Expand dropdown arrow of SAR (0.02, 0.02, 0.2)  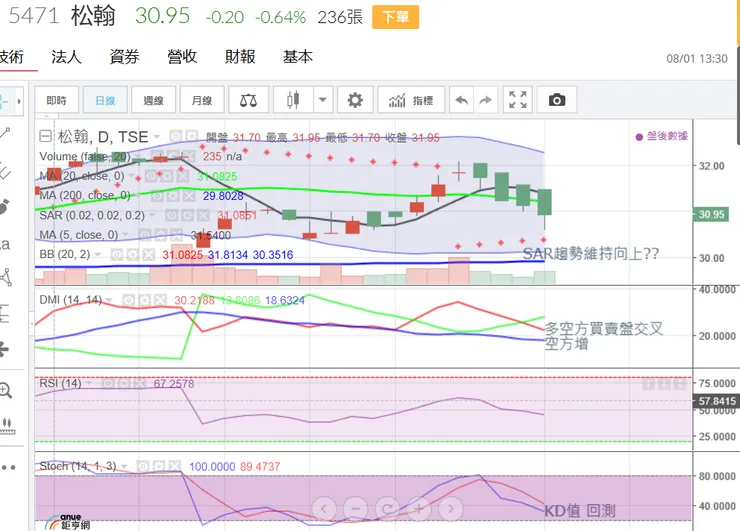152,216
